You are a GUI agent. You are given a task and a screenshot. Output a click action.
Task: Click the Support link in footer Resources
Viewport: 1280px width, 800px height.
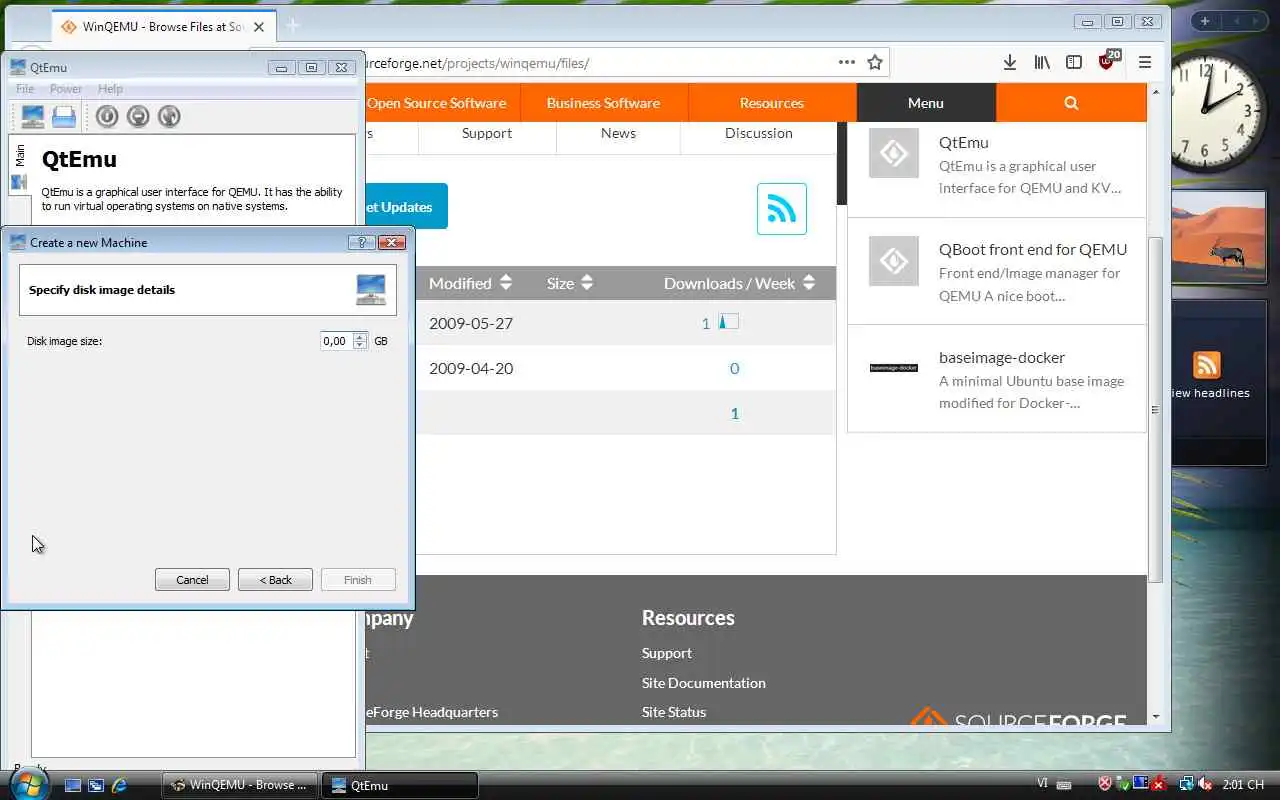click(667, 653)
